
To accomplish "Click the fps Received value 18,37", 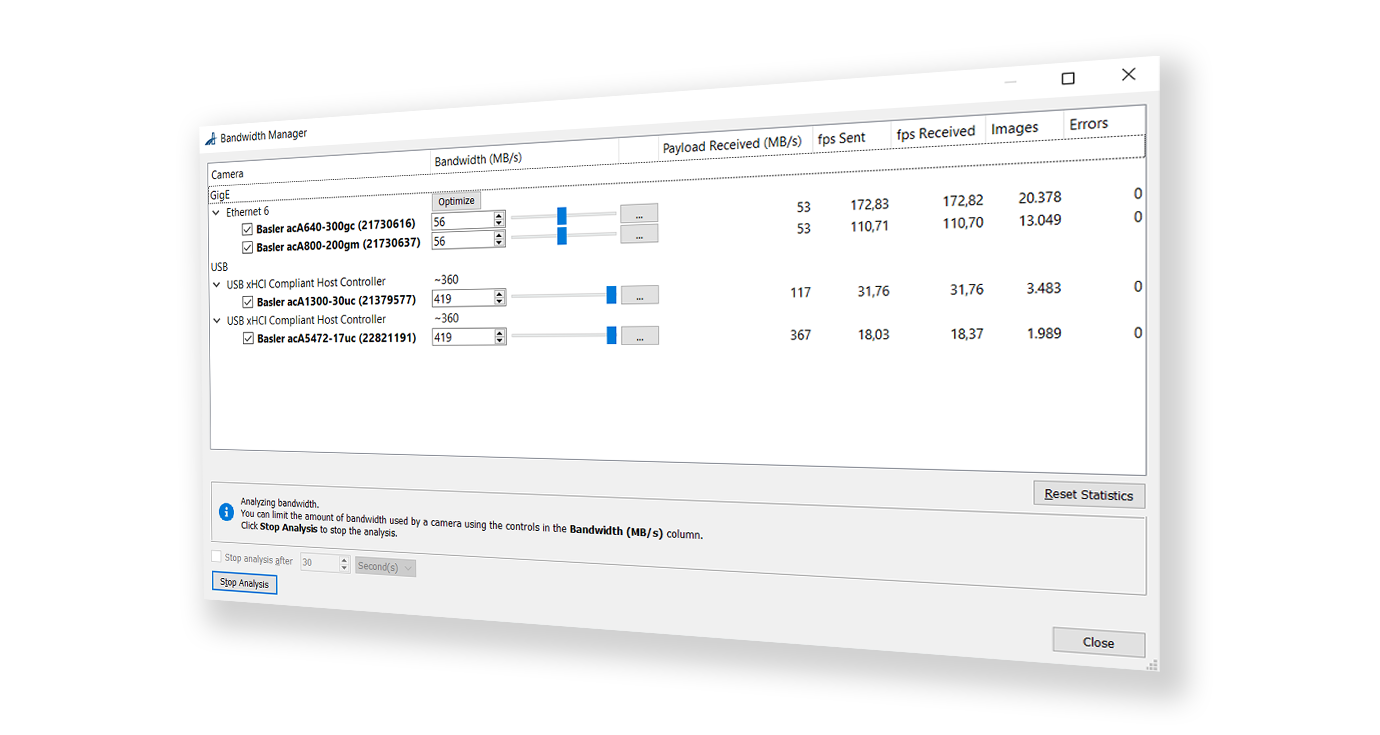I will [x=967, y=334].
